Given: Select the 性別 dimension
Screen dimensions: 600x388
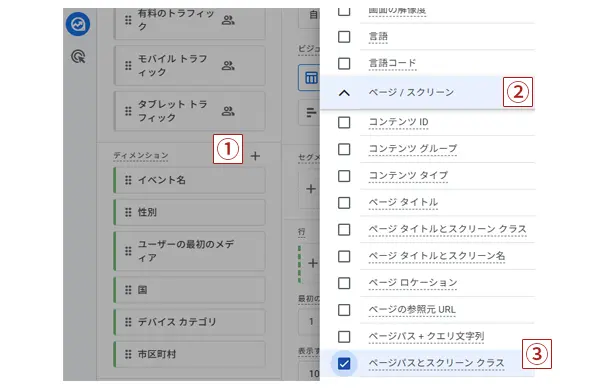Looking at the screenshot, I should click(x=189, y=212).
